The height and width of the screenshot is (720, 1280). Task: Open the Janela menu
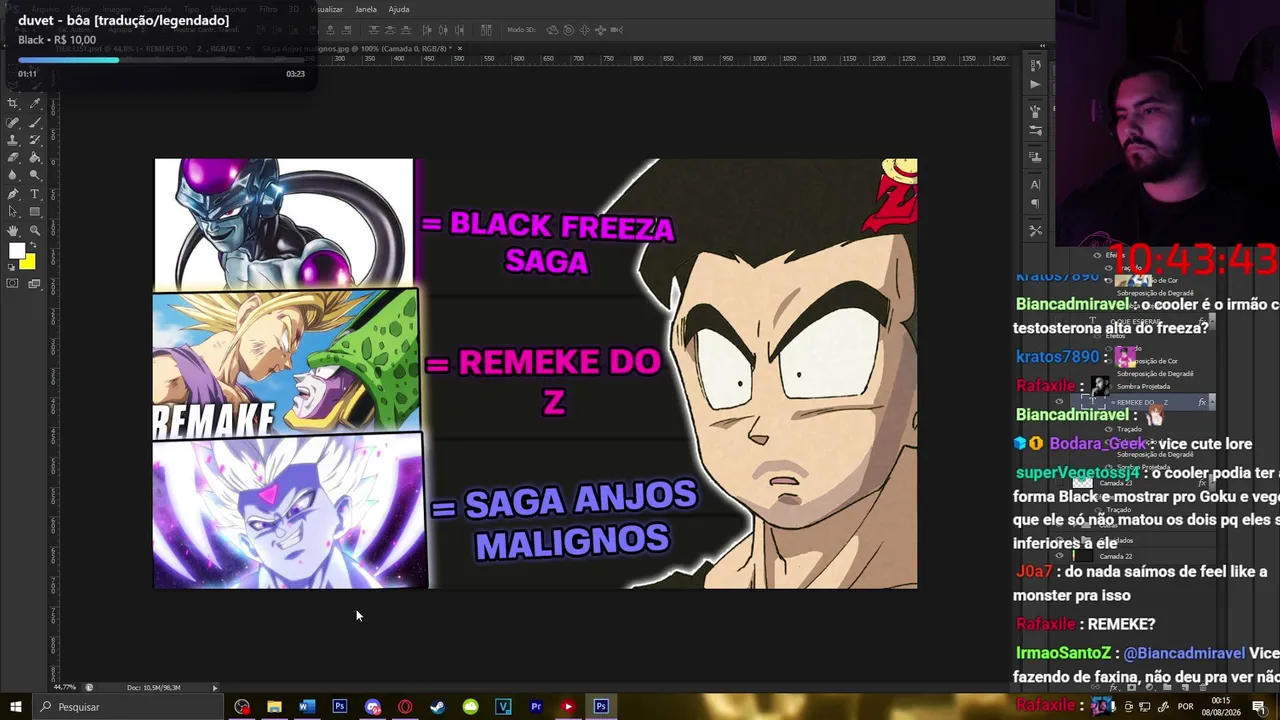click(366, 9)
